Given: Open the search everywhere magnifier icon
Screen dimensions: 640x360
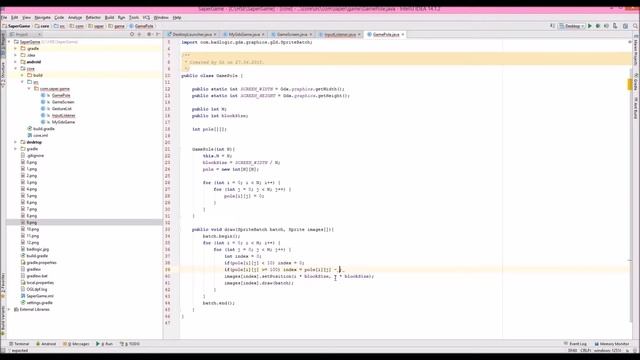Looking at the screenshot, I should coord(636,26).
